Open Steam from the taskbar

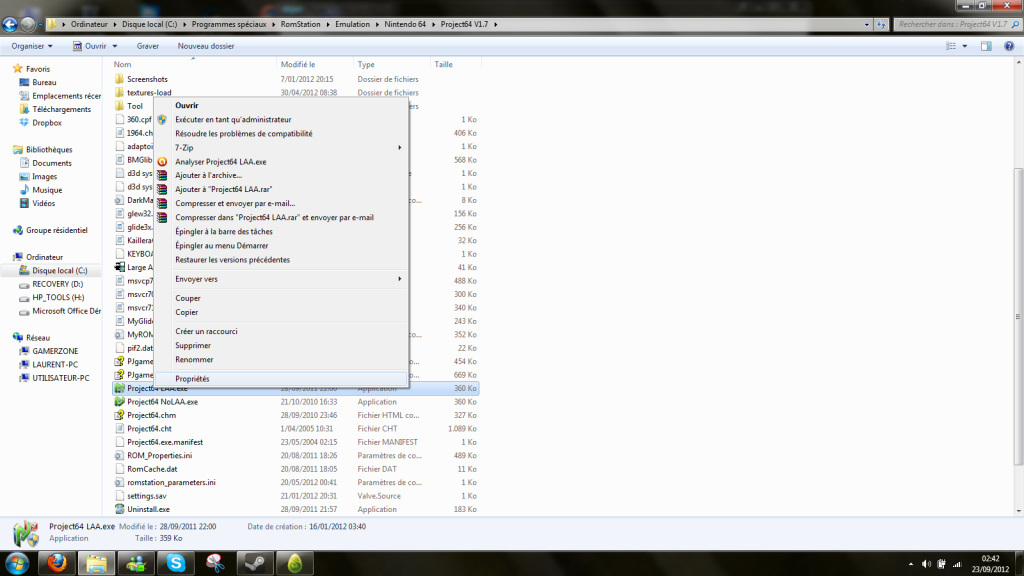click(255, 563)
